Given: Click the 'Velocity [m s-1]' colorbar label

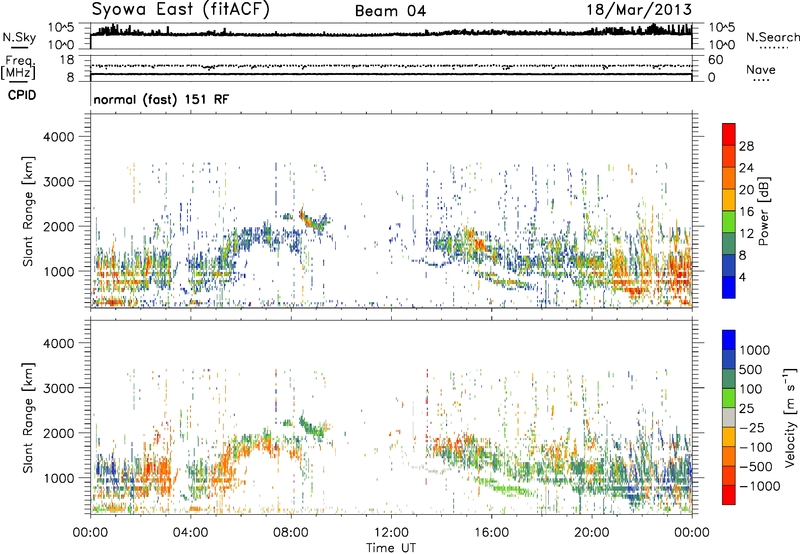Looking at the screenshot, I should (790, 417).
